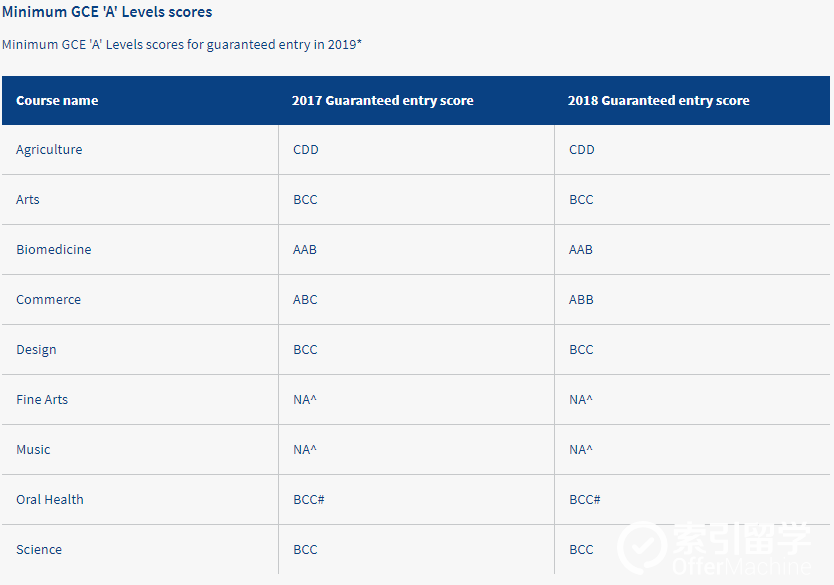Screen dimensions: 834x585
Task: Click the Minimum GCE 'A' Levels scores heading
Action: pyautogui.click(x=107, y=12)
